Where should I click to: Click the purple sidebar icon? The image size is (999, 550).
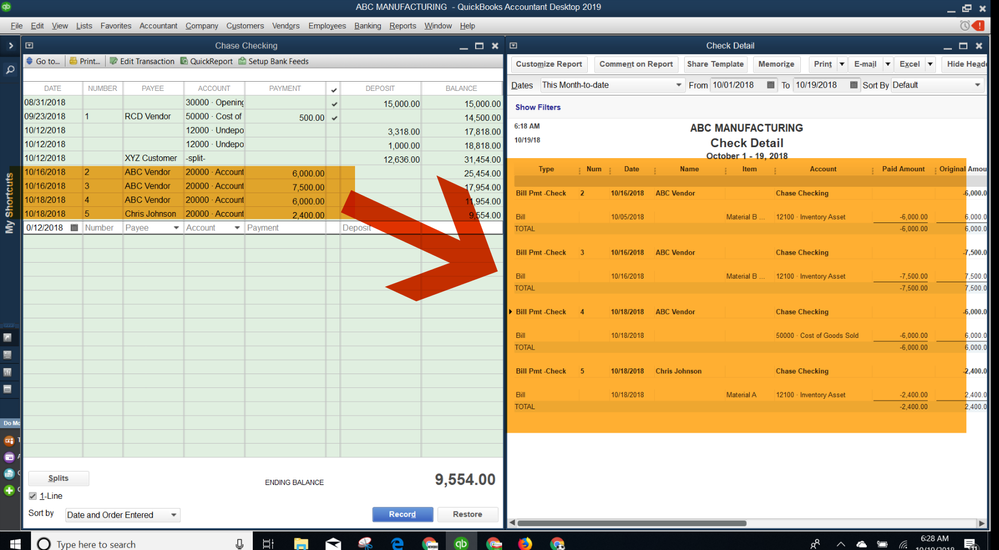coord(9,457)
